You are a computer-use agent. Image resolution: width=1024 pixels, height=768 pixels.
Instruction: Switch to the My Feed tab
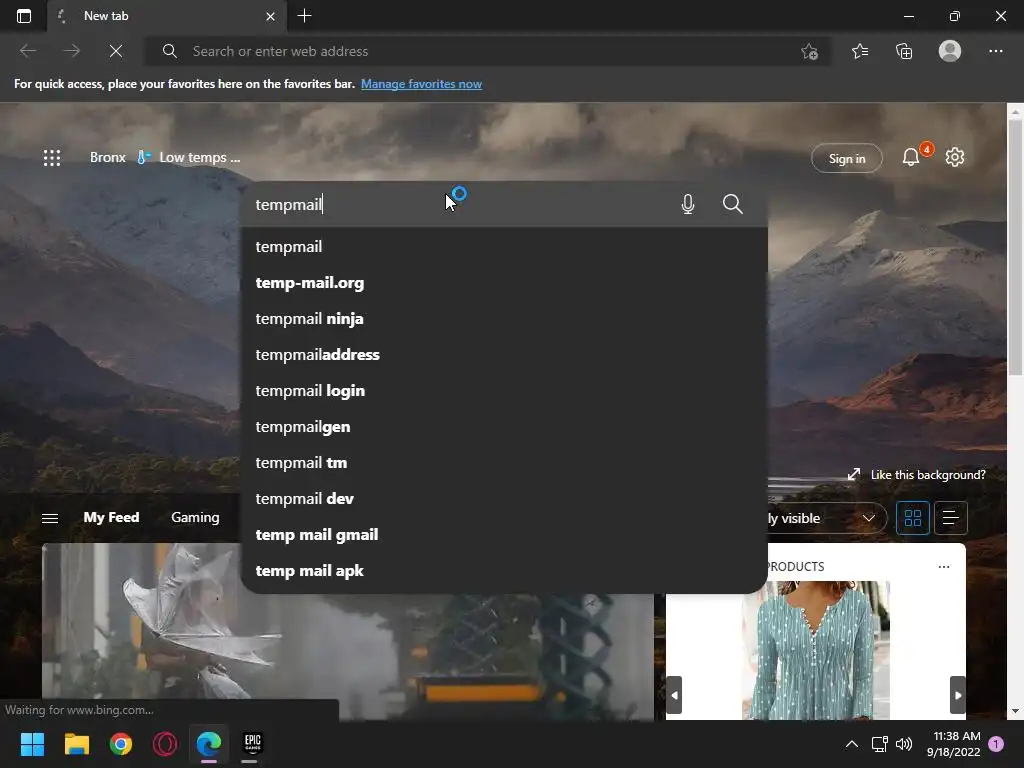111,517
